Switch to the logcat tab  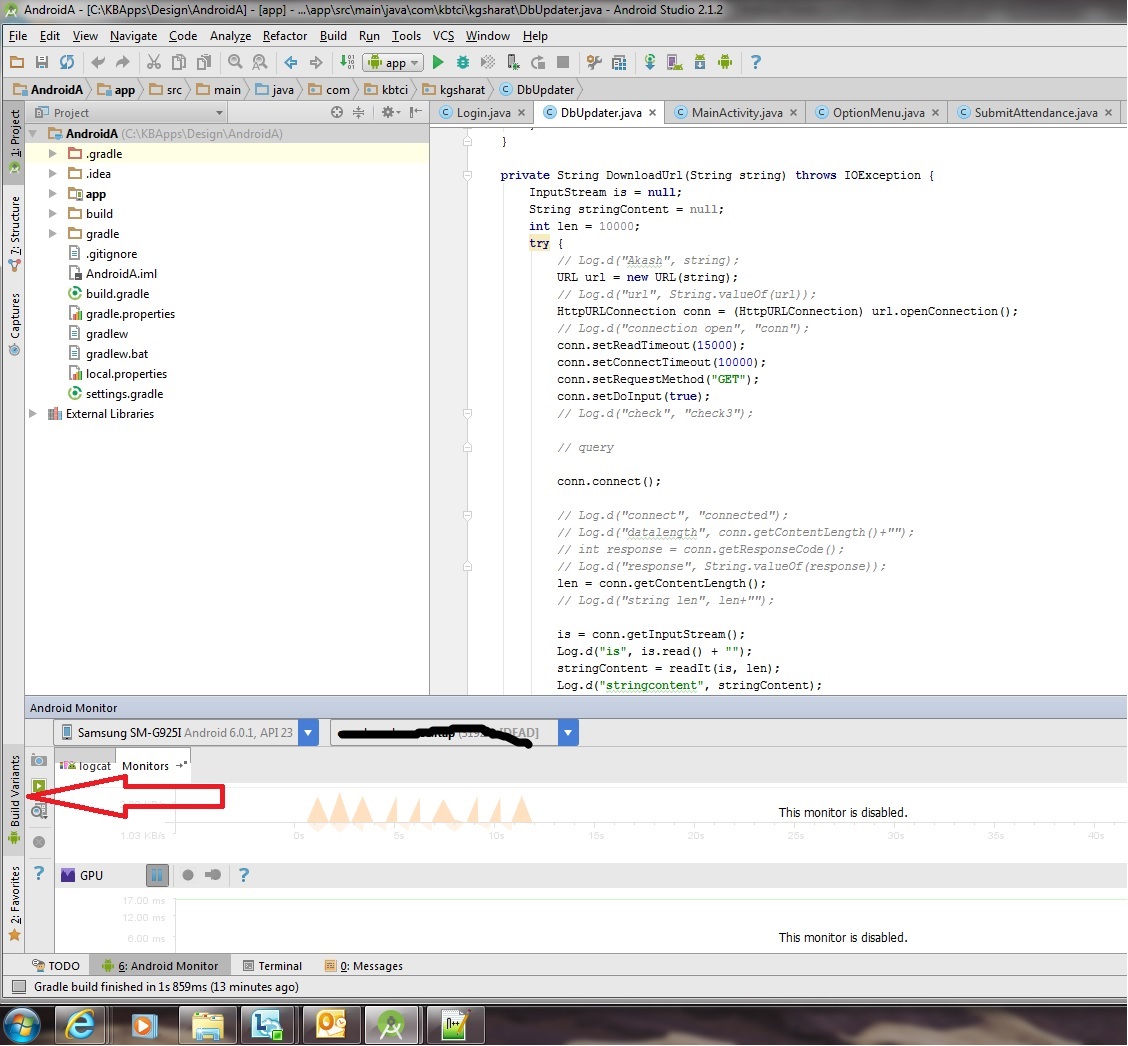86,765
